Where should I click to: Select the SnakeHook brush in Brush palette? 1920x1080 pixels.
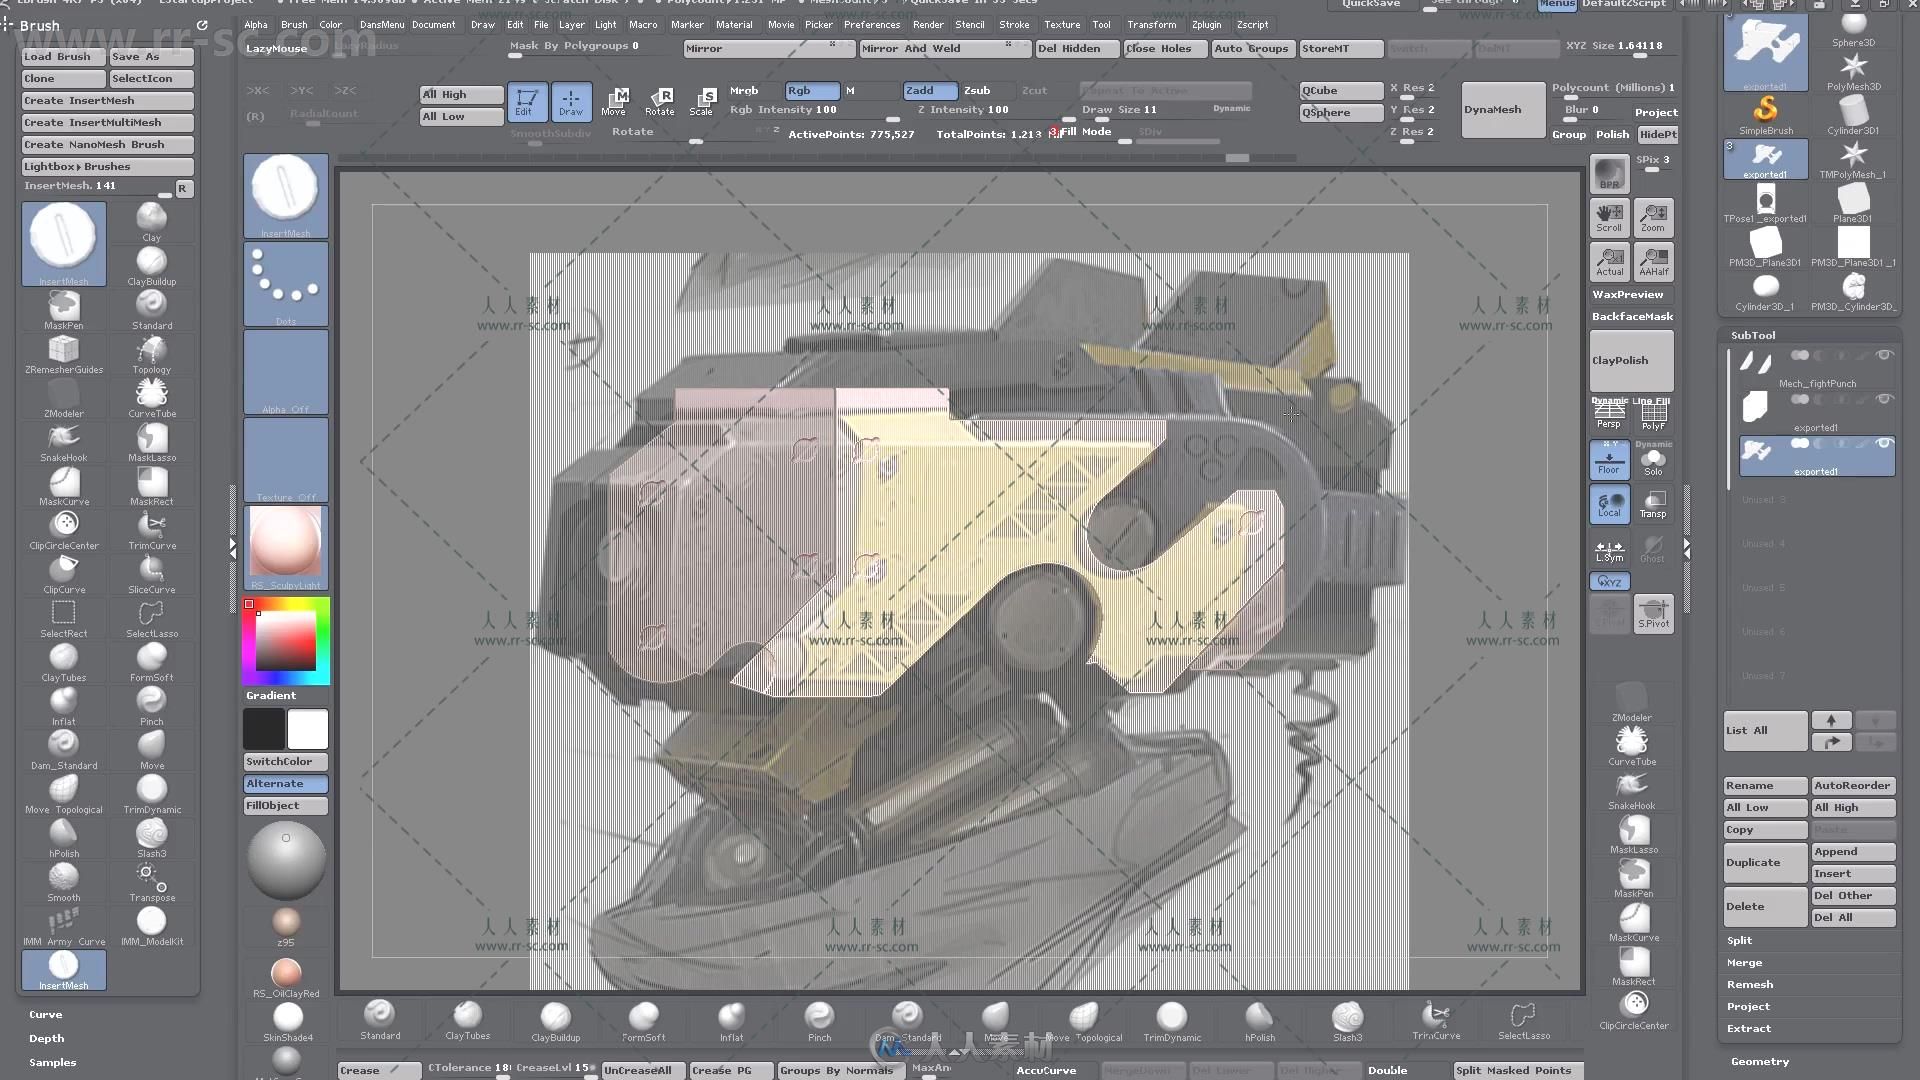64,442
